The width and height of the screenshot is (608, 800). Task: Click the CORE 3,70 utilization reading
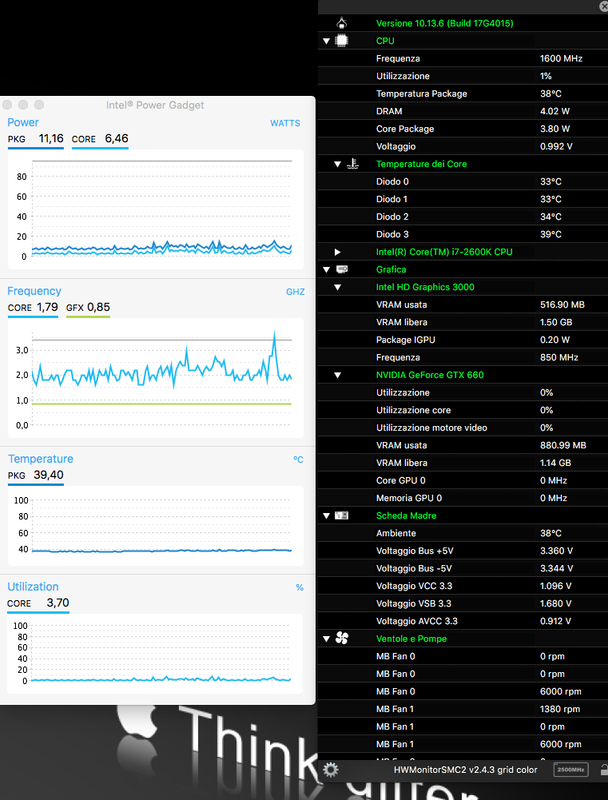coord(38,603)
